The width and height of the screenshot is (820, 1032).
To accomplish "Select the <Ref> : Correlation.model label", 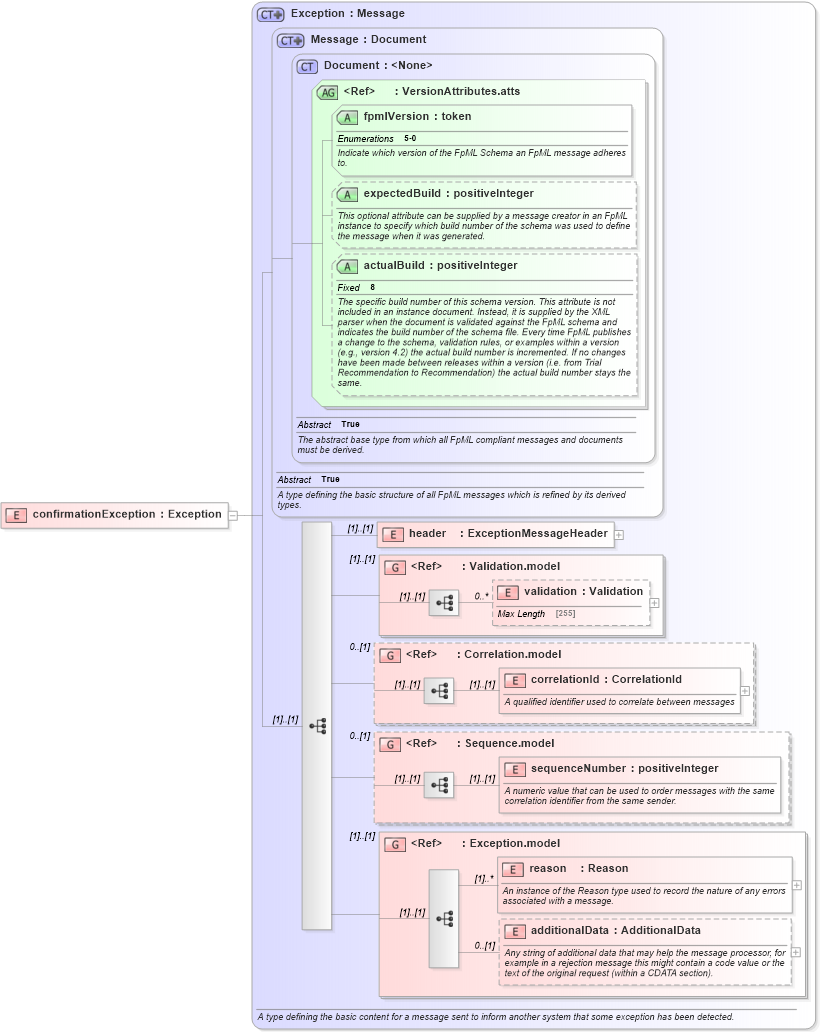I will coord(483,654).
